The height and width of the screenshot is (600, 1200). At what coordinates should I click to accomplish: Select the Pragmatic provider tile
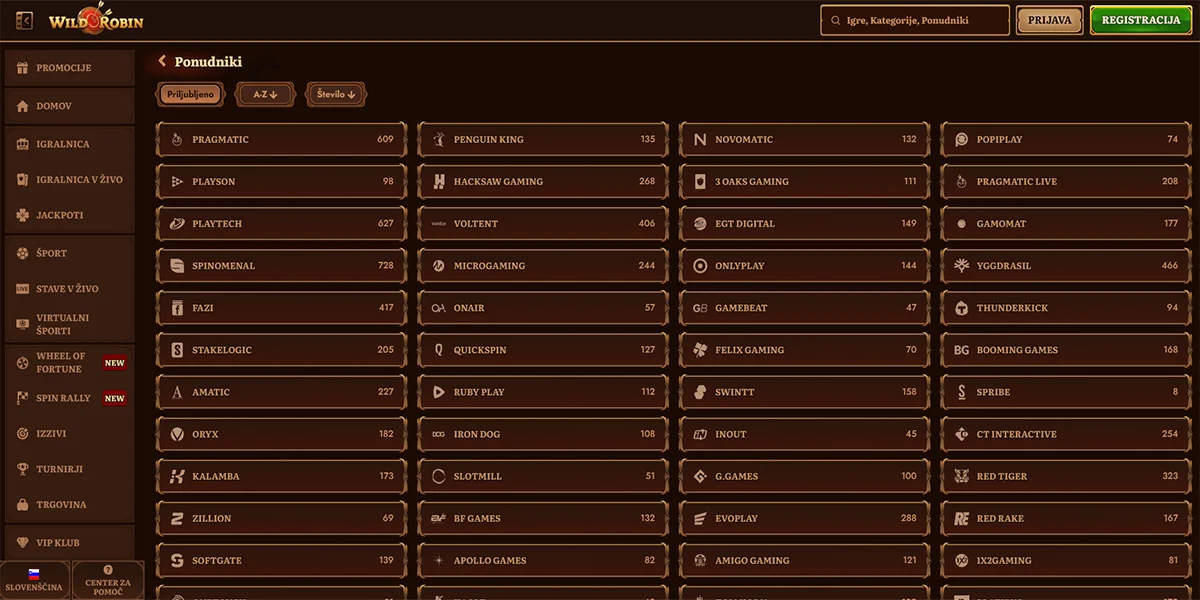click(x=281, y=140)
